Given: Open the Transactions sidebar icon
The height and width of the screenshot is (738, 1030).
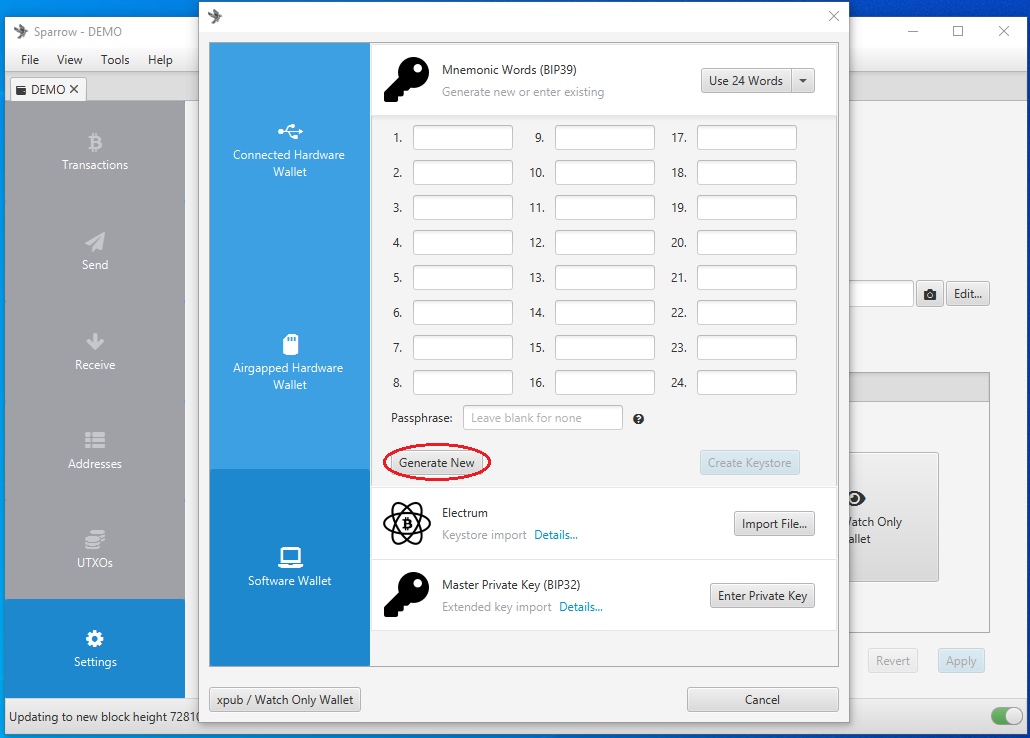Looking at the screenshot, I should pos(95,142).
